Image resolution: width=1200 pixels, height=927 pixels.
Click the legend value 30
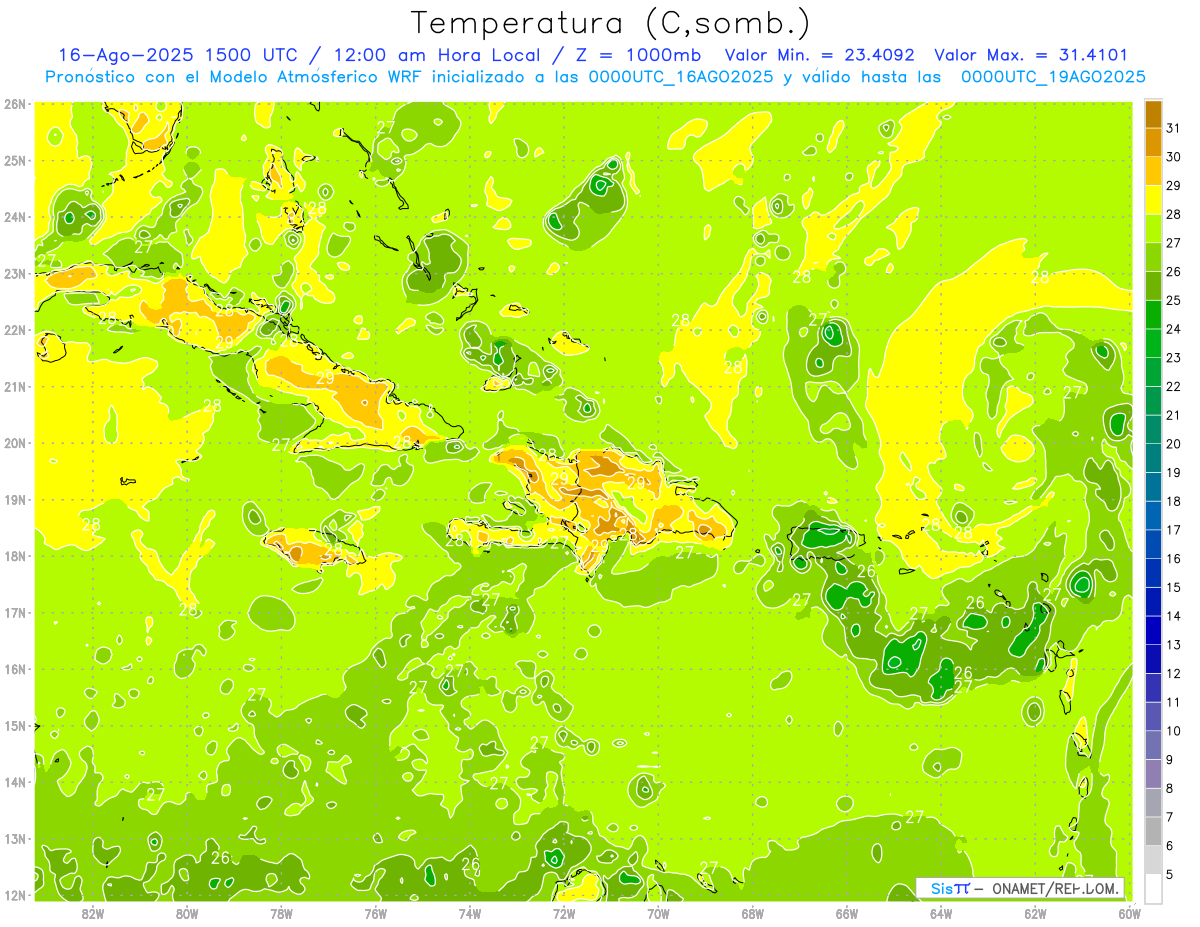click(x=1174, y=157)
